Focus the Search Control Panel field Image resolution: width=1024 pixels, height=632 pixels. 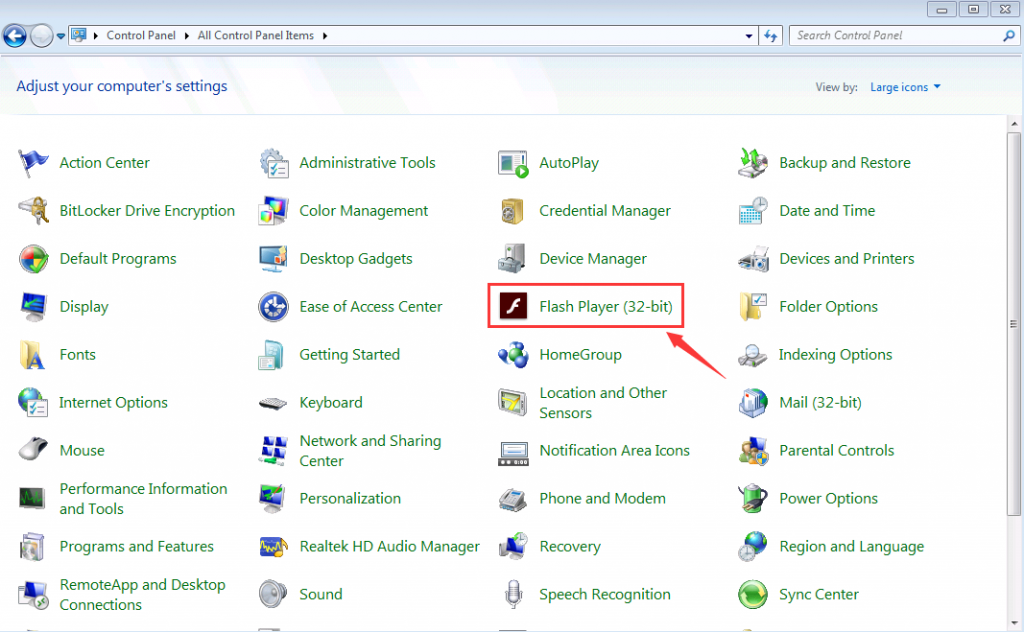pos(903,35)
